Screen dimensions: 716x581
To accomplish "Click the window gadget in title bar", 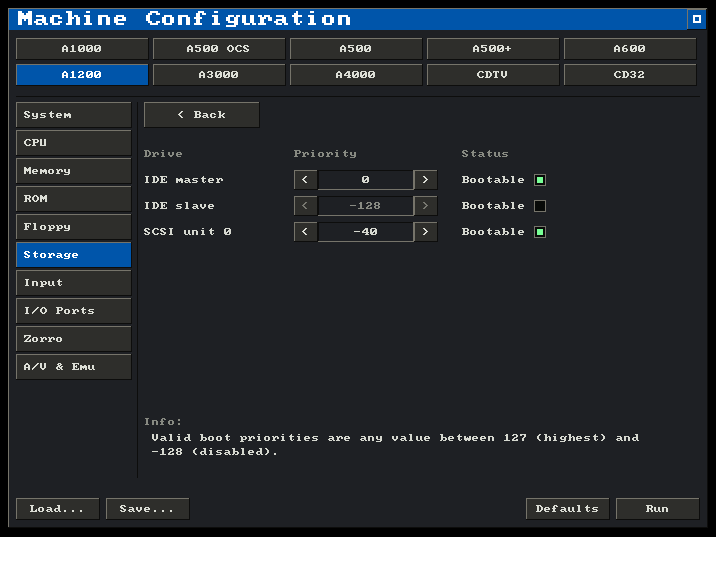I will pos(696,19).
